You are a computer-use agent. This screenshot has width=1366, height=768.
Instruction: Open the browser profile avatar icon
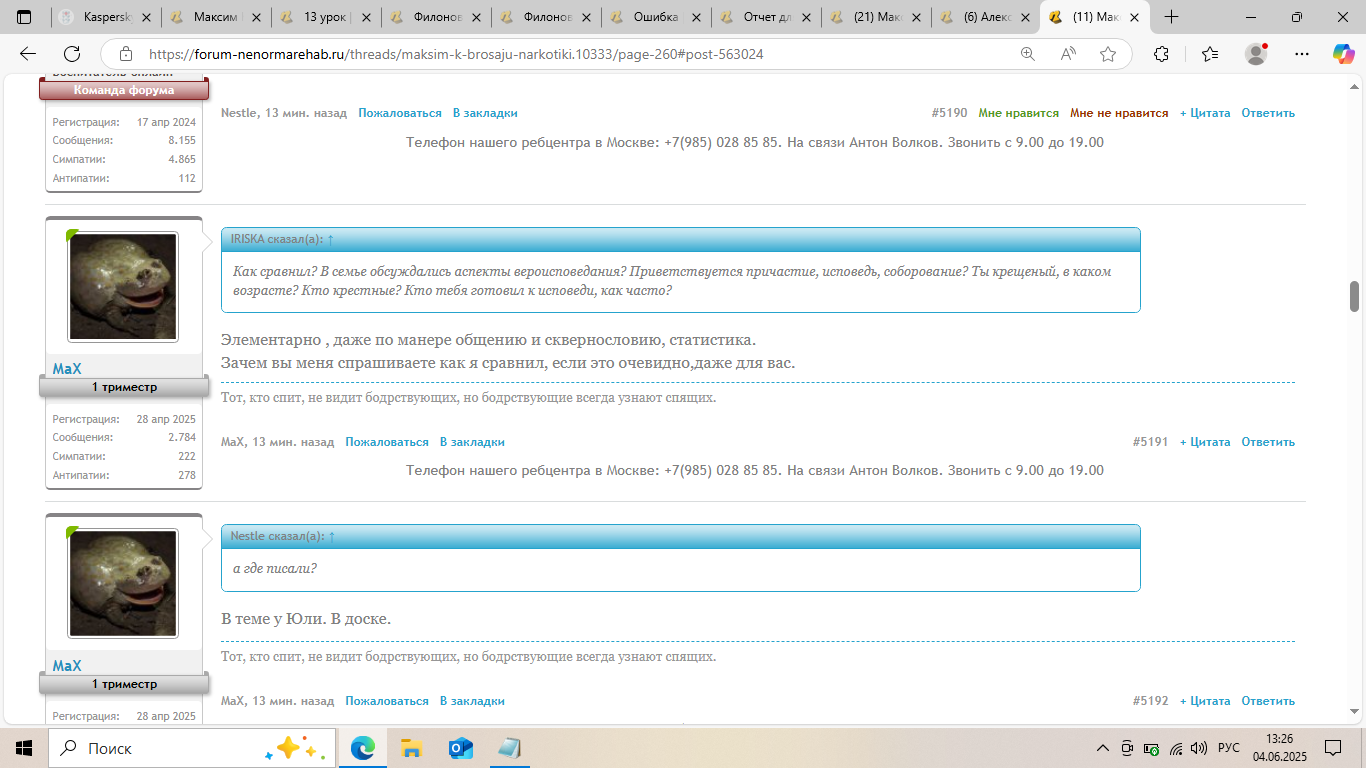[x=1256, y=54]
